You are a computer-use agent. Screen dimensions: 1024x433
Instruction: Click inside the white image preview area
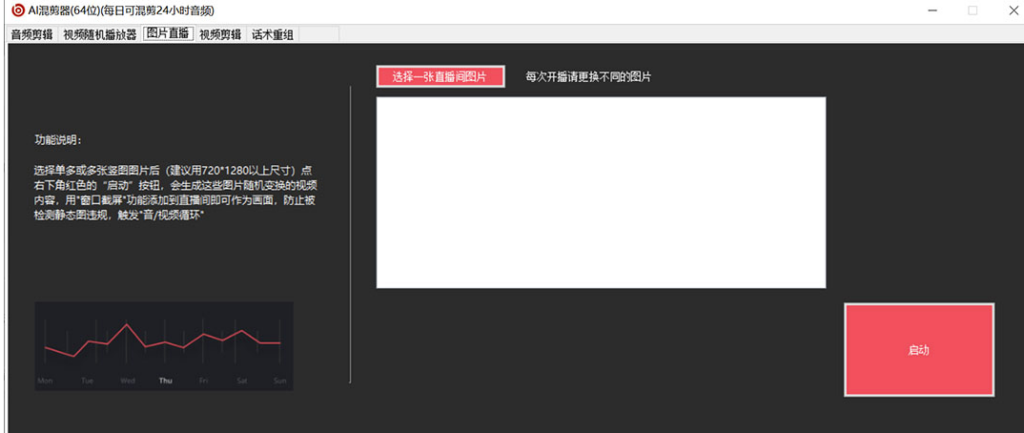click(600, 192)
